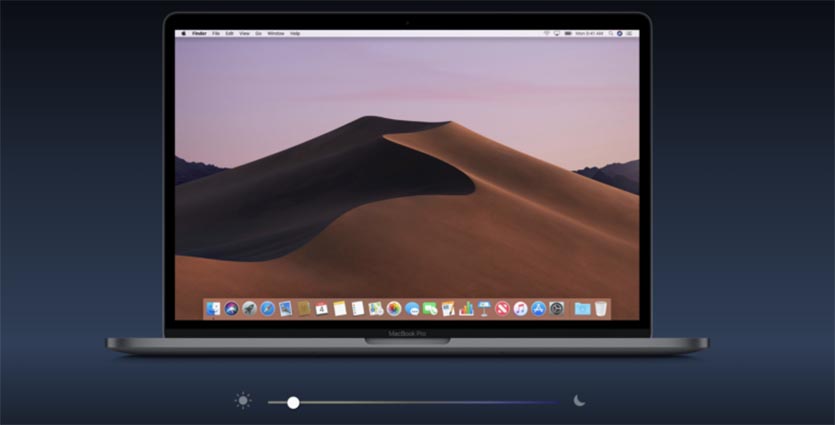Click the white slider handle
The height and width of the screenshot is (425, 835).
pyautogui.click(x=293, y=403)
